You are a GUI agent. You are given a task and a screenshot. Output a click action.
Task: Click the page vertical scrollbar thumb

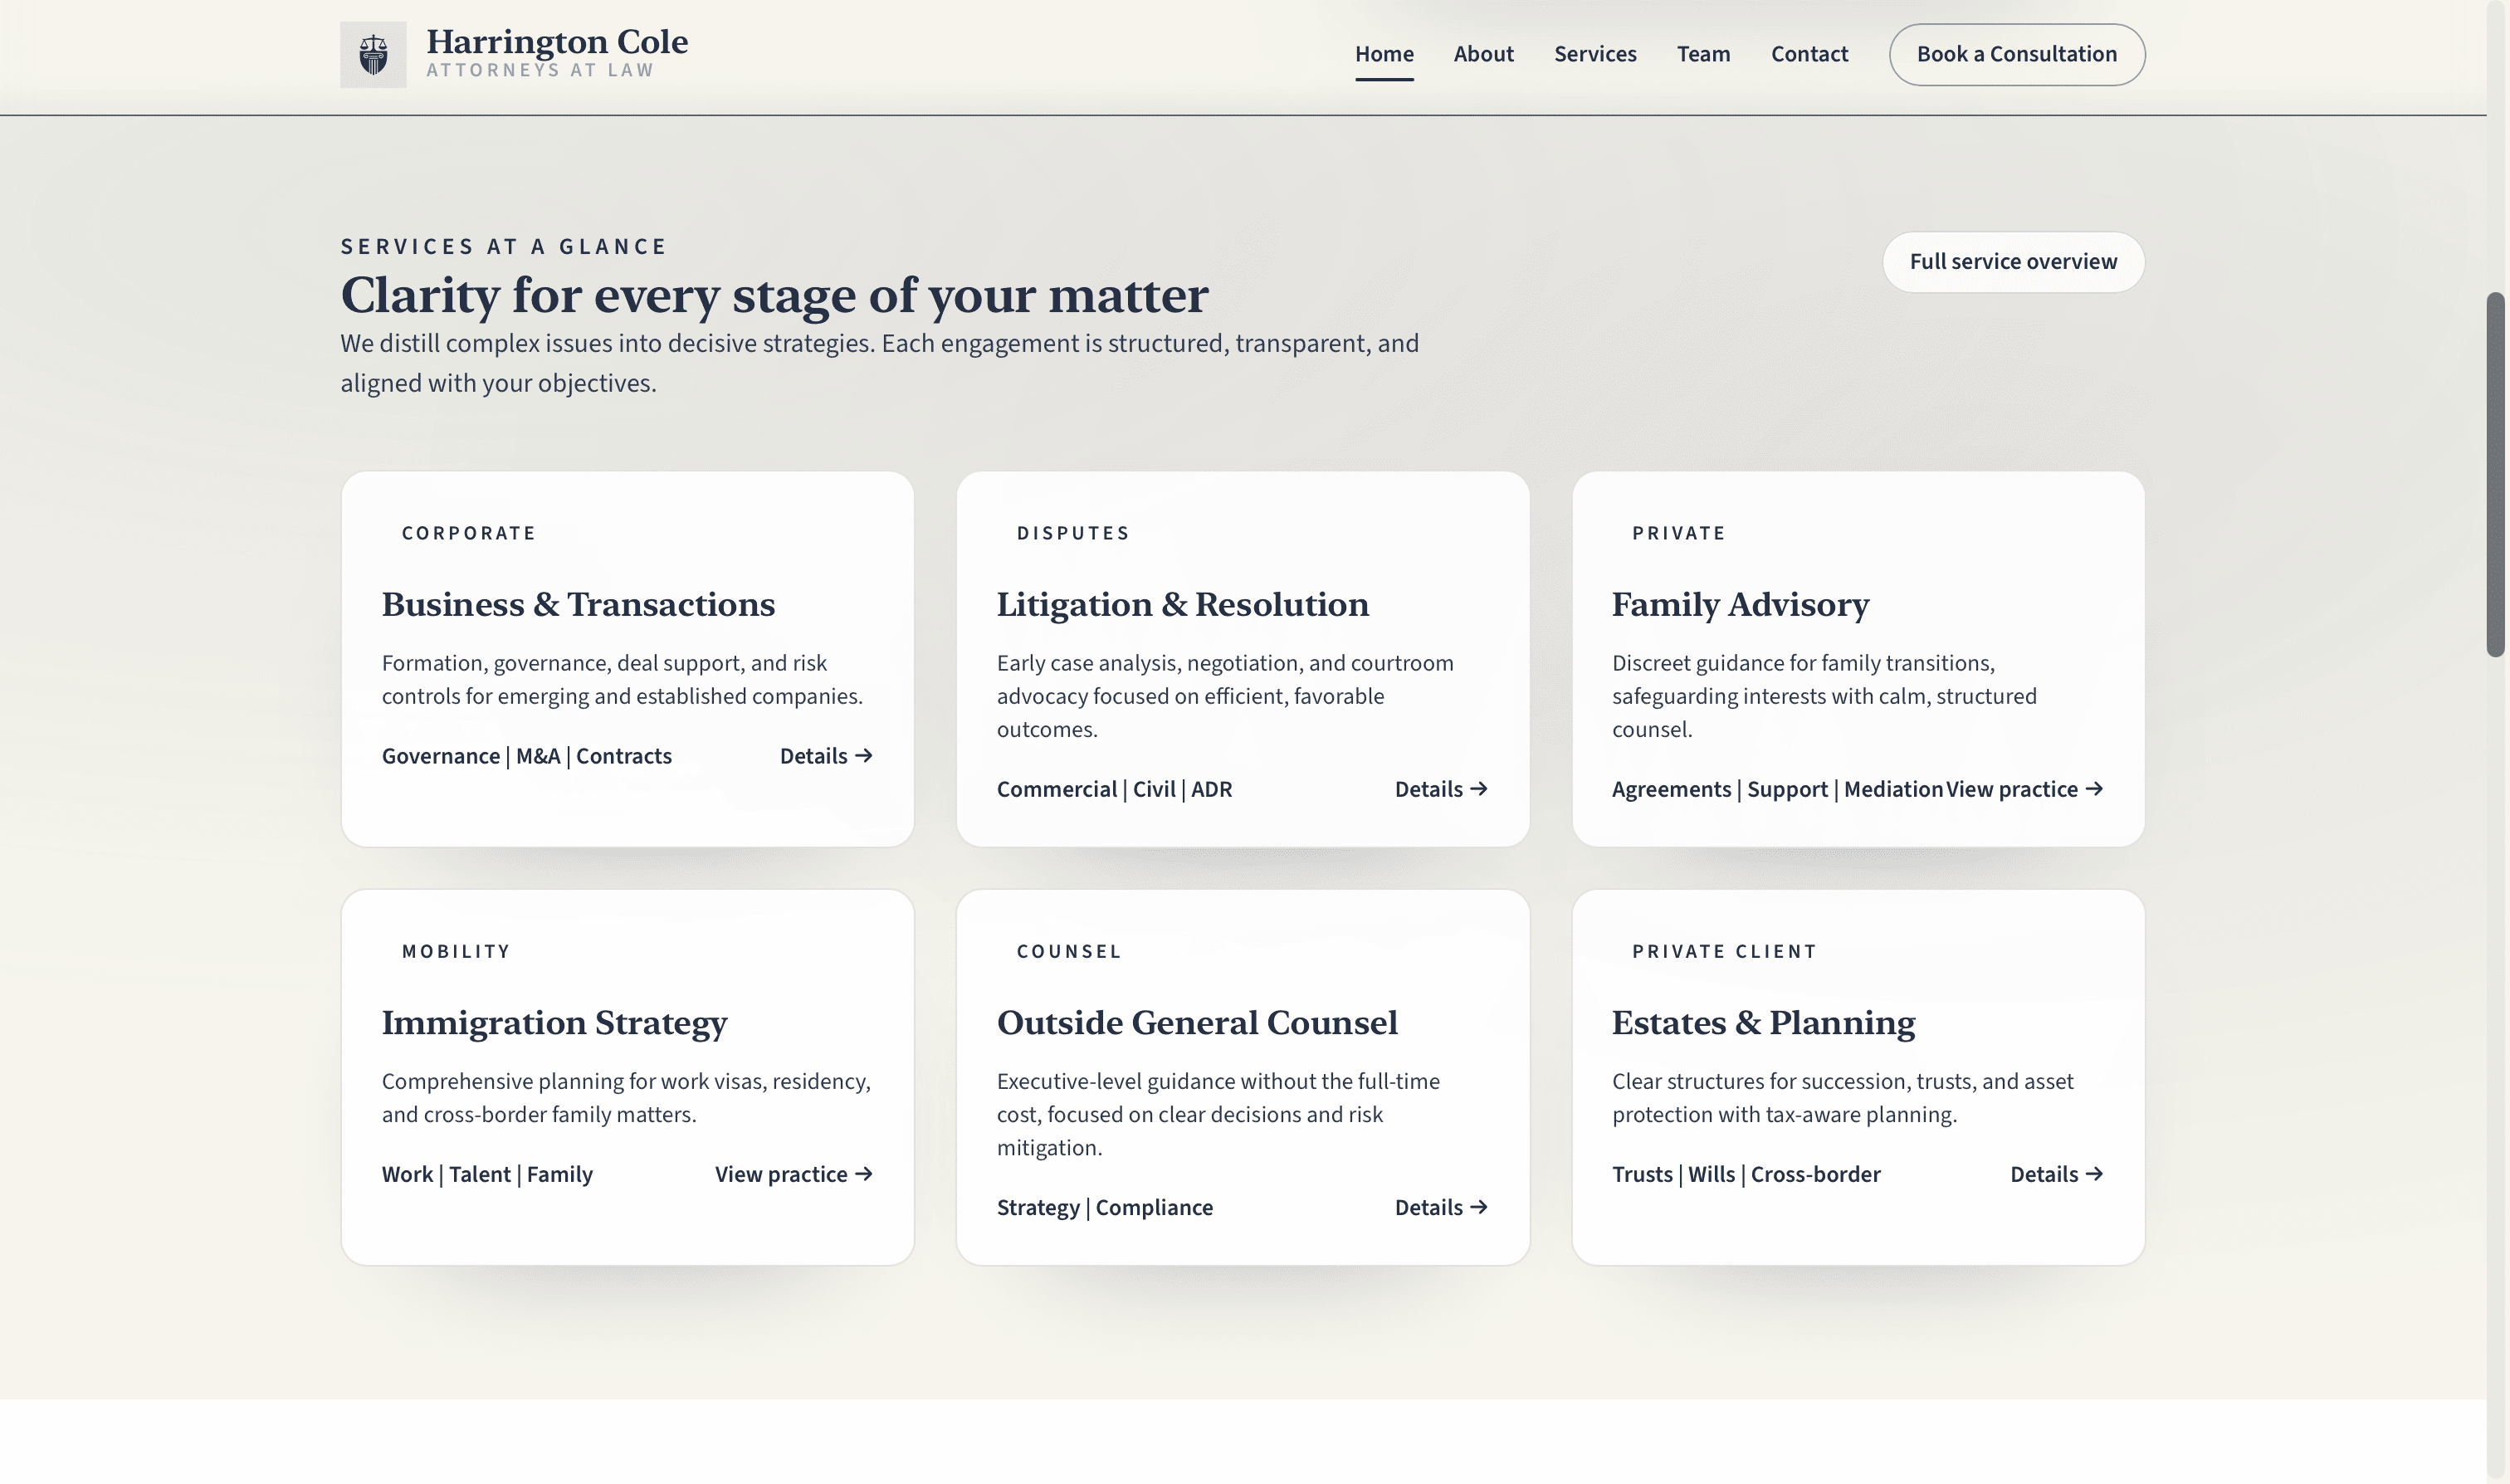click(2496, 475)
